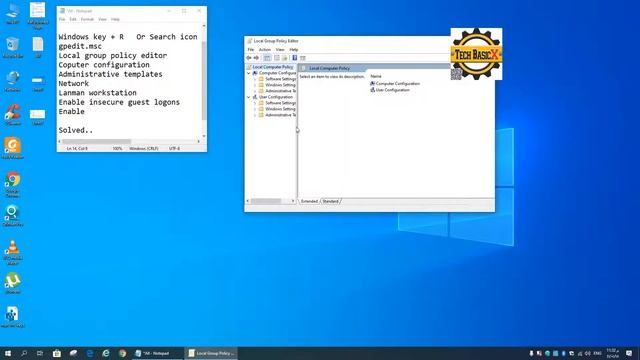Open the Windows Start button
Screen dimensions: 640x360
click(x=8, y=353)
